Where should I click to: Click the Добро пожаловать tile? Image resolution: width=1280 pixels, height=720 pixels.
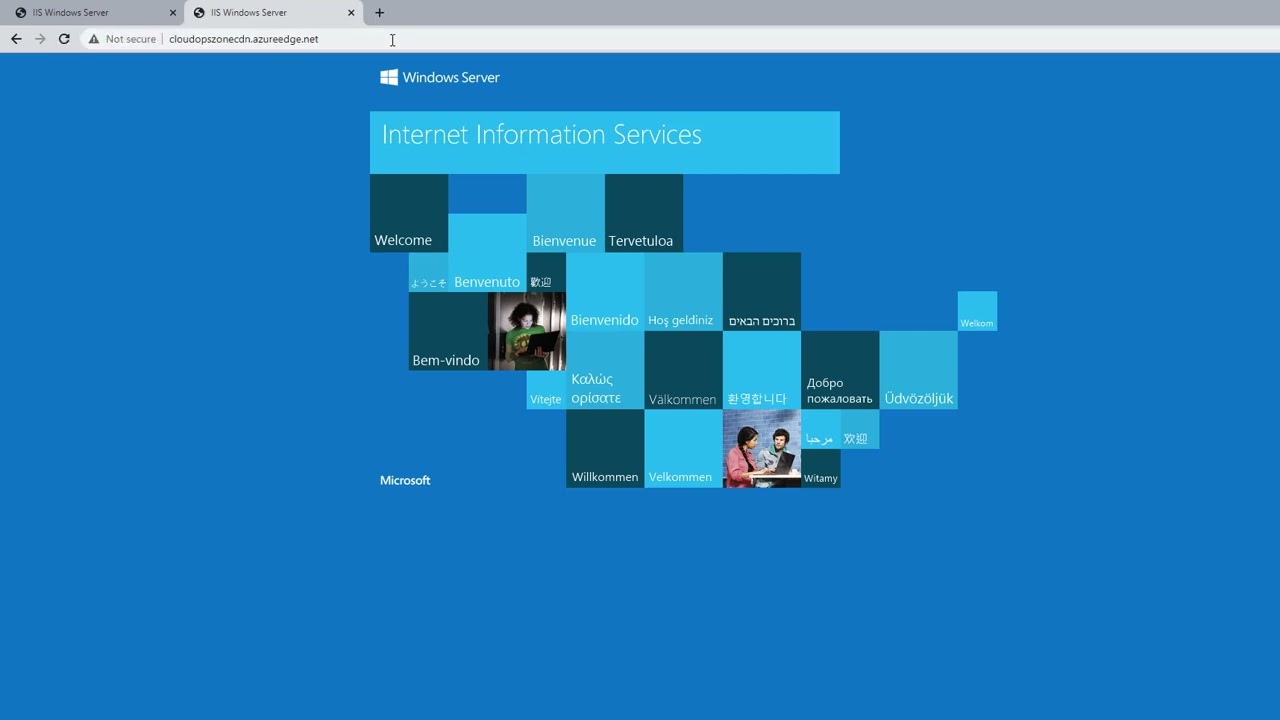[x=840, y=370]
